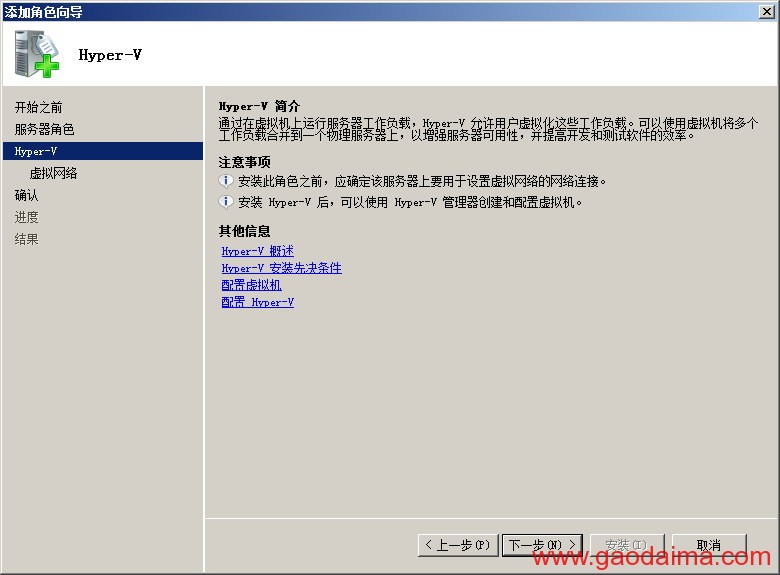This screenshot has width=780, height=575.
Task: Close the 添加角色向导 window
Action: coord(767,11)
